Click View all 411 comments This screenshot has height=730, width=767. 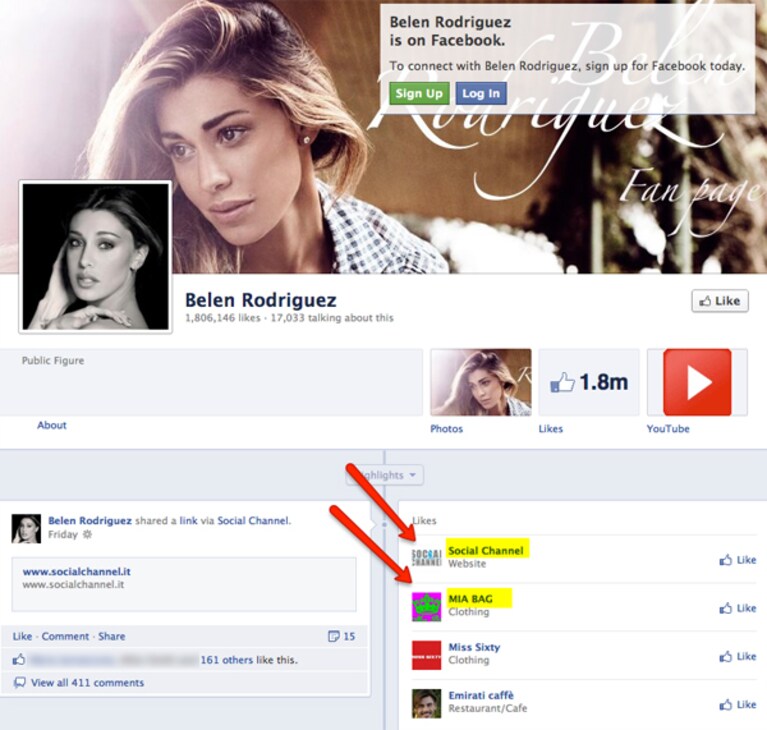click(88, 683)
